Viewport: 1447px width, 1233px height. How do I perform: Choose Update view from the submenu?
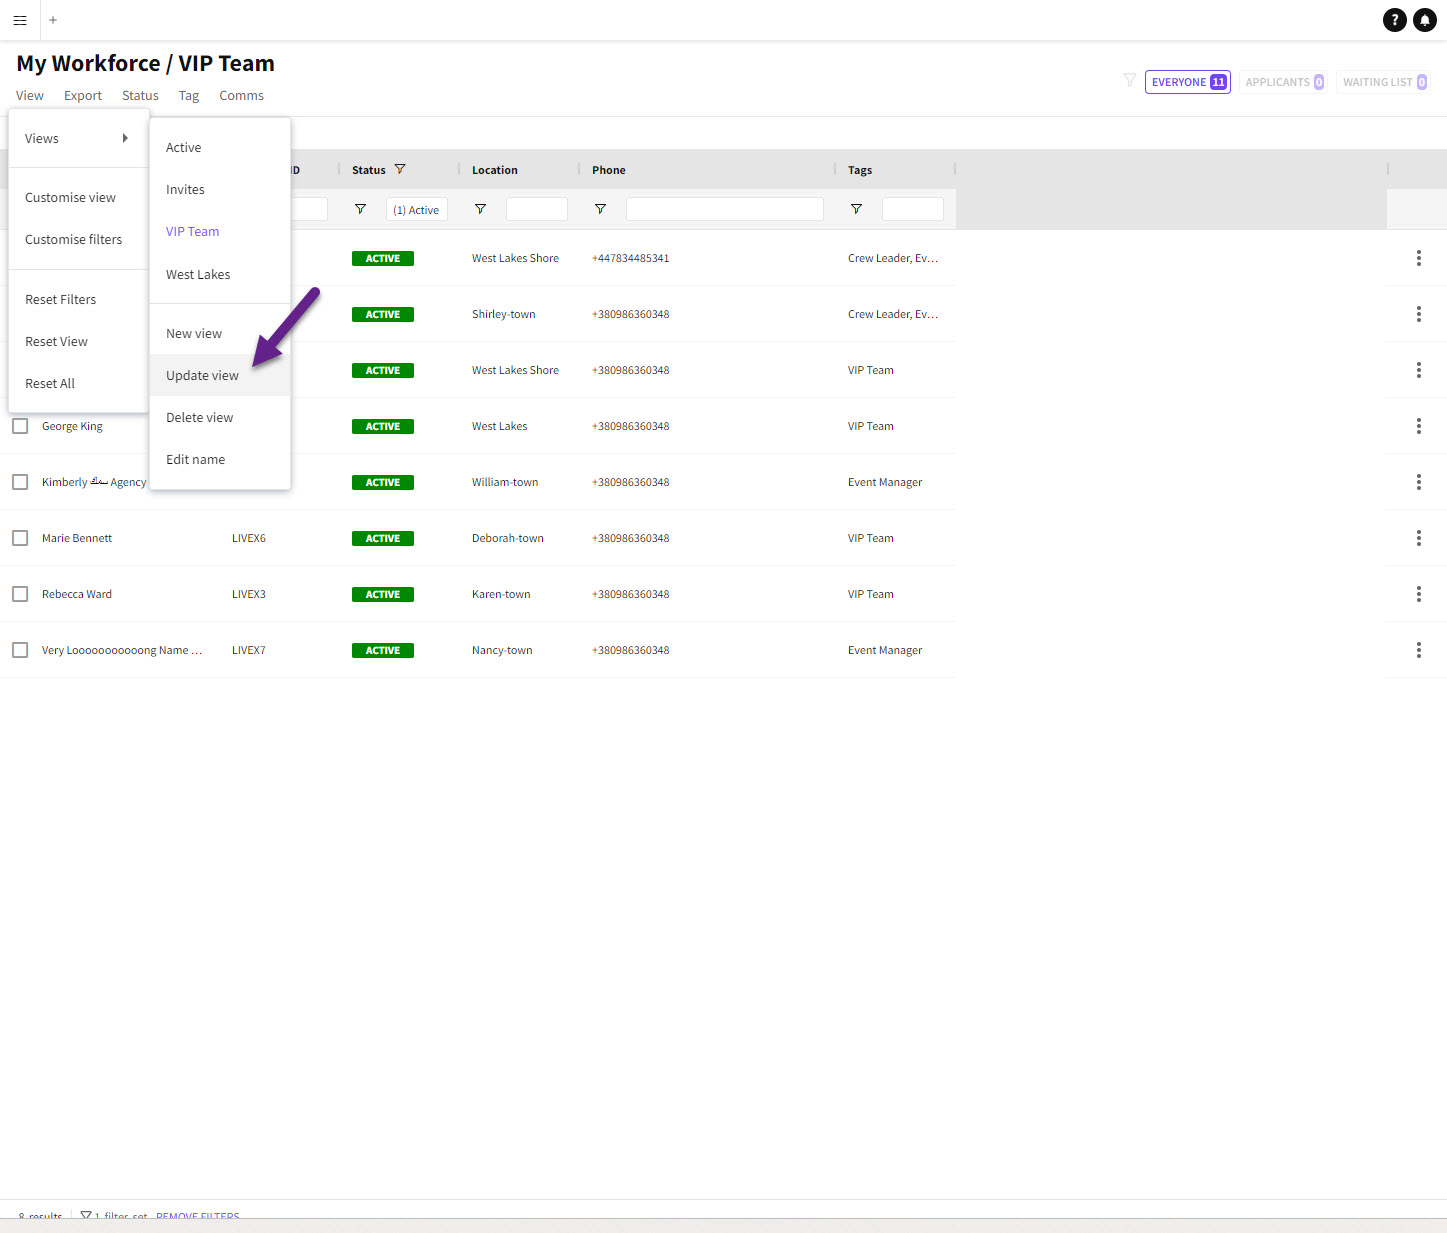tap(202, 375)
